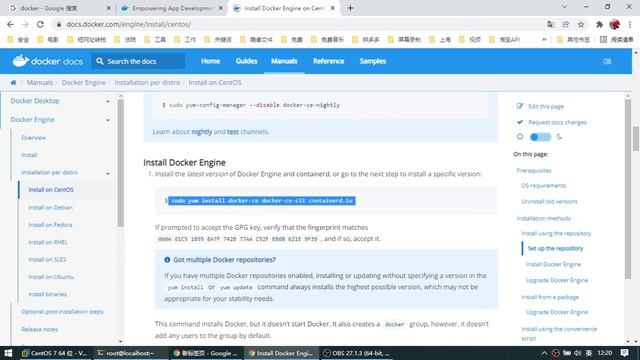Open the Samples nav item

click(x=373, y=61)
